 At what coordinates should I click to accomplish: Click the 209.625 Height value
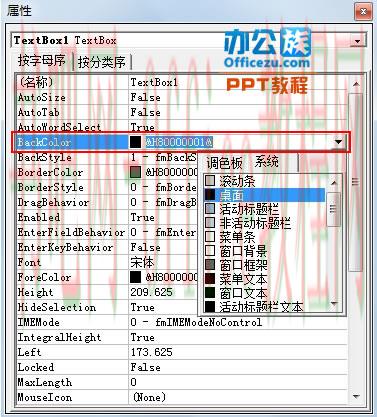(x=152, y=292)
